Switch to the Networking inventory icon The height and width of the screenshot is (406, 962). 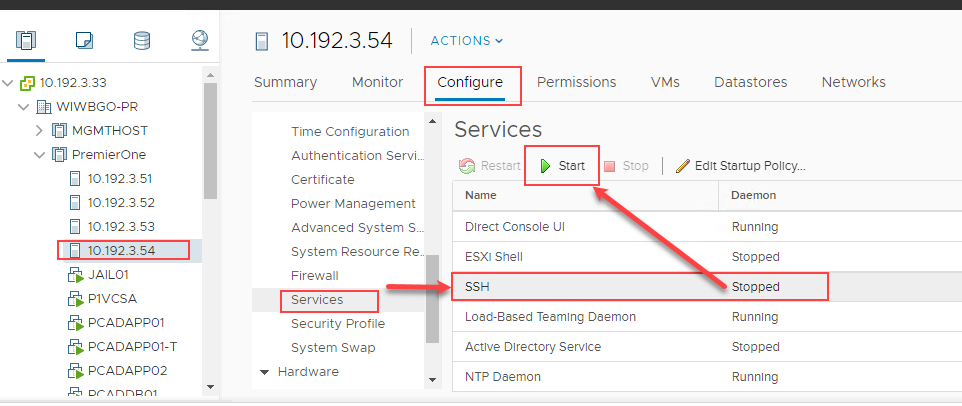[200, 41]
